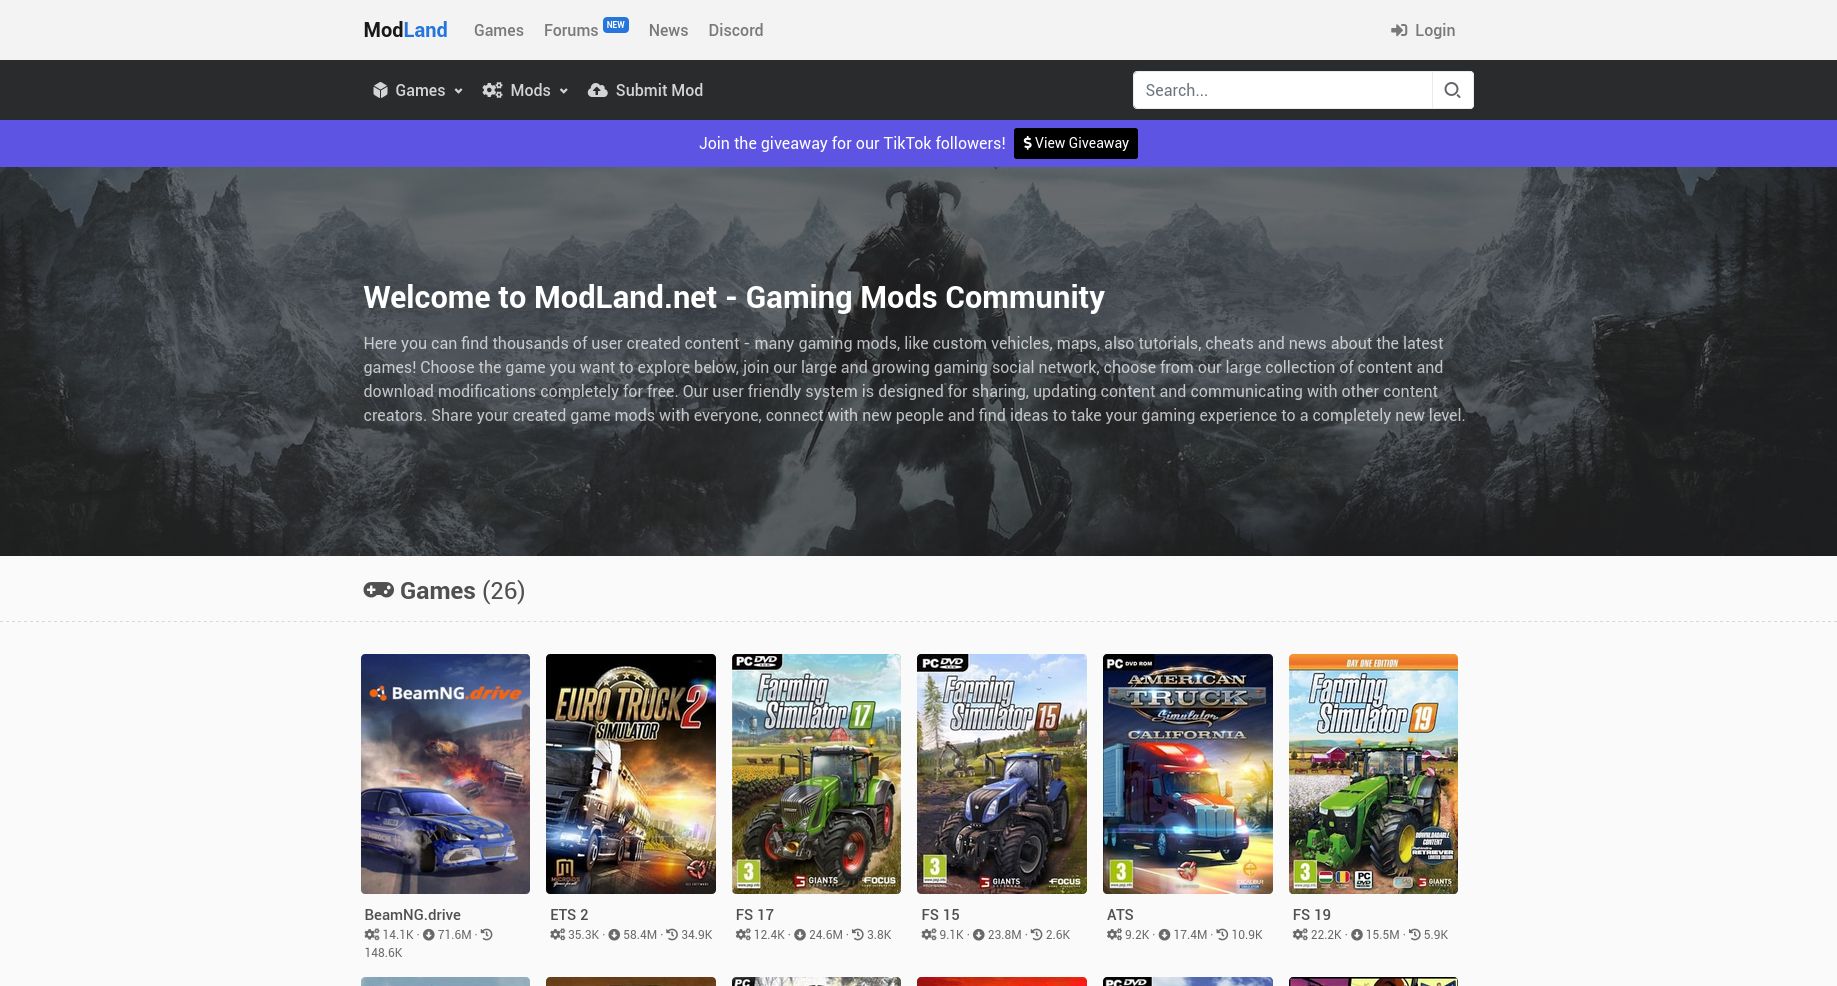Click ATS updates count 10.9K
This screenshot has width=1837, height=986.
(x=1247, y=935)
